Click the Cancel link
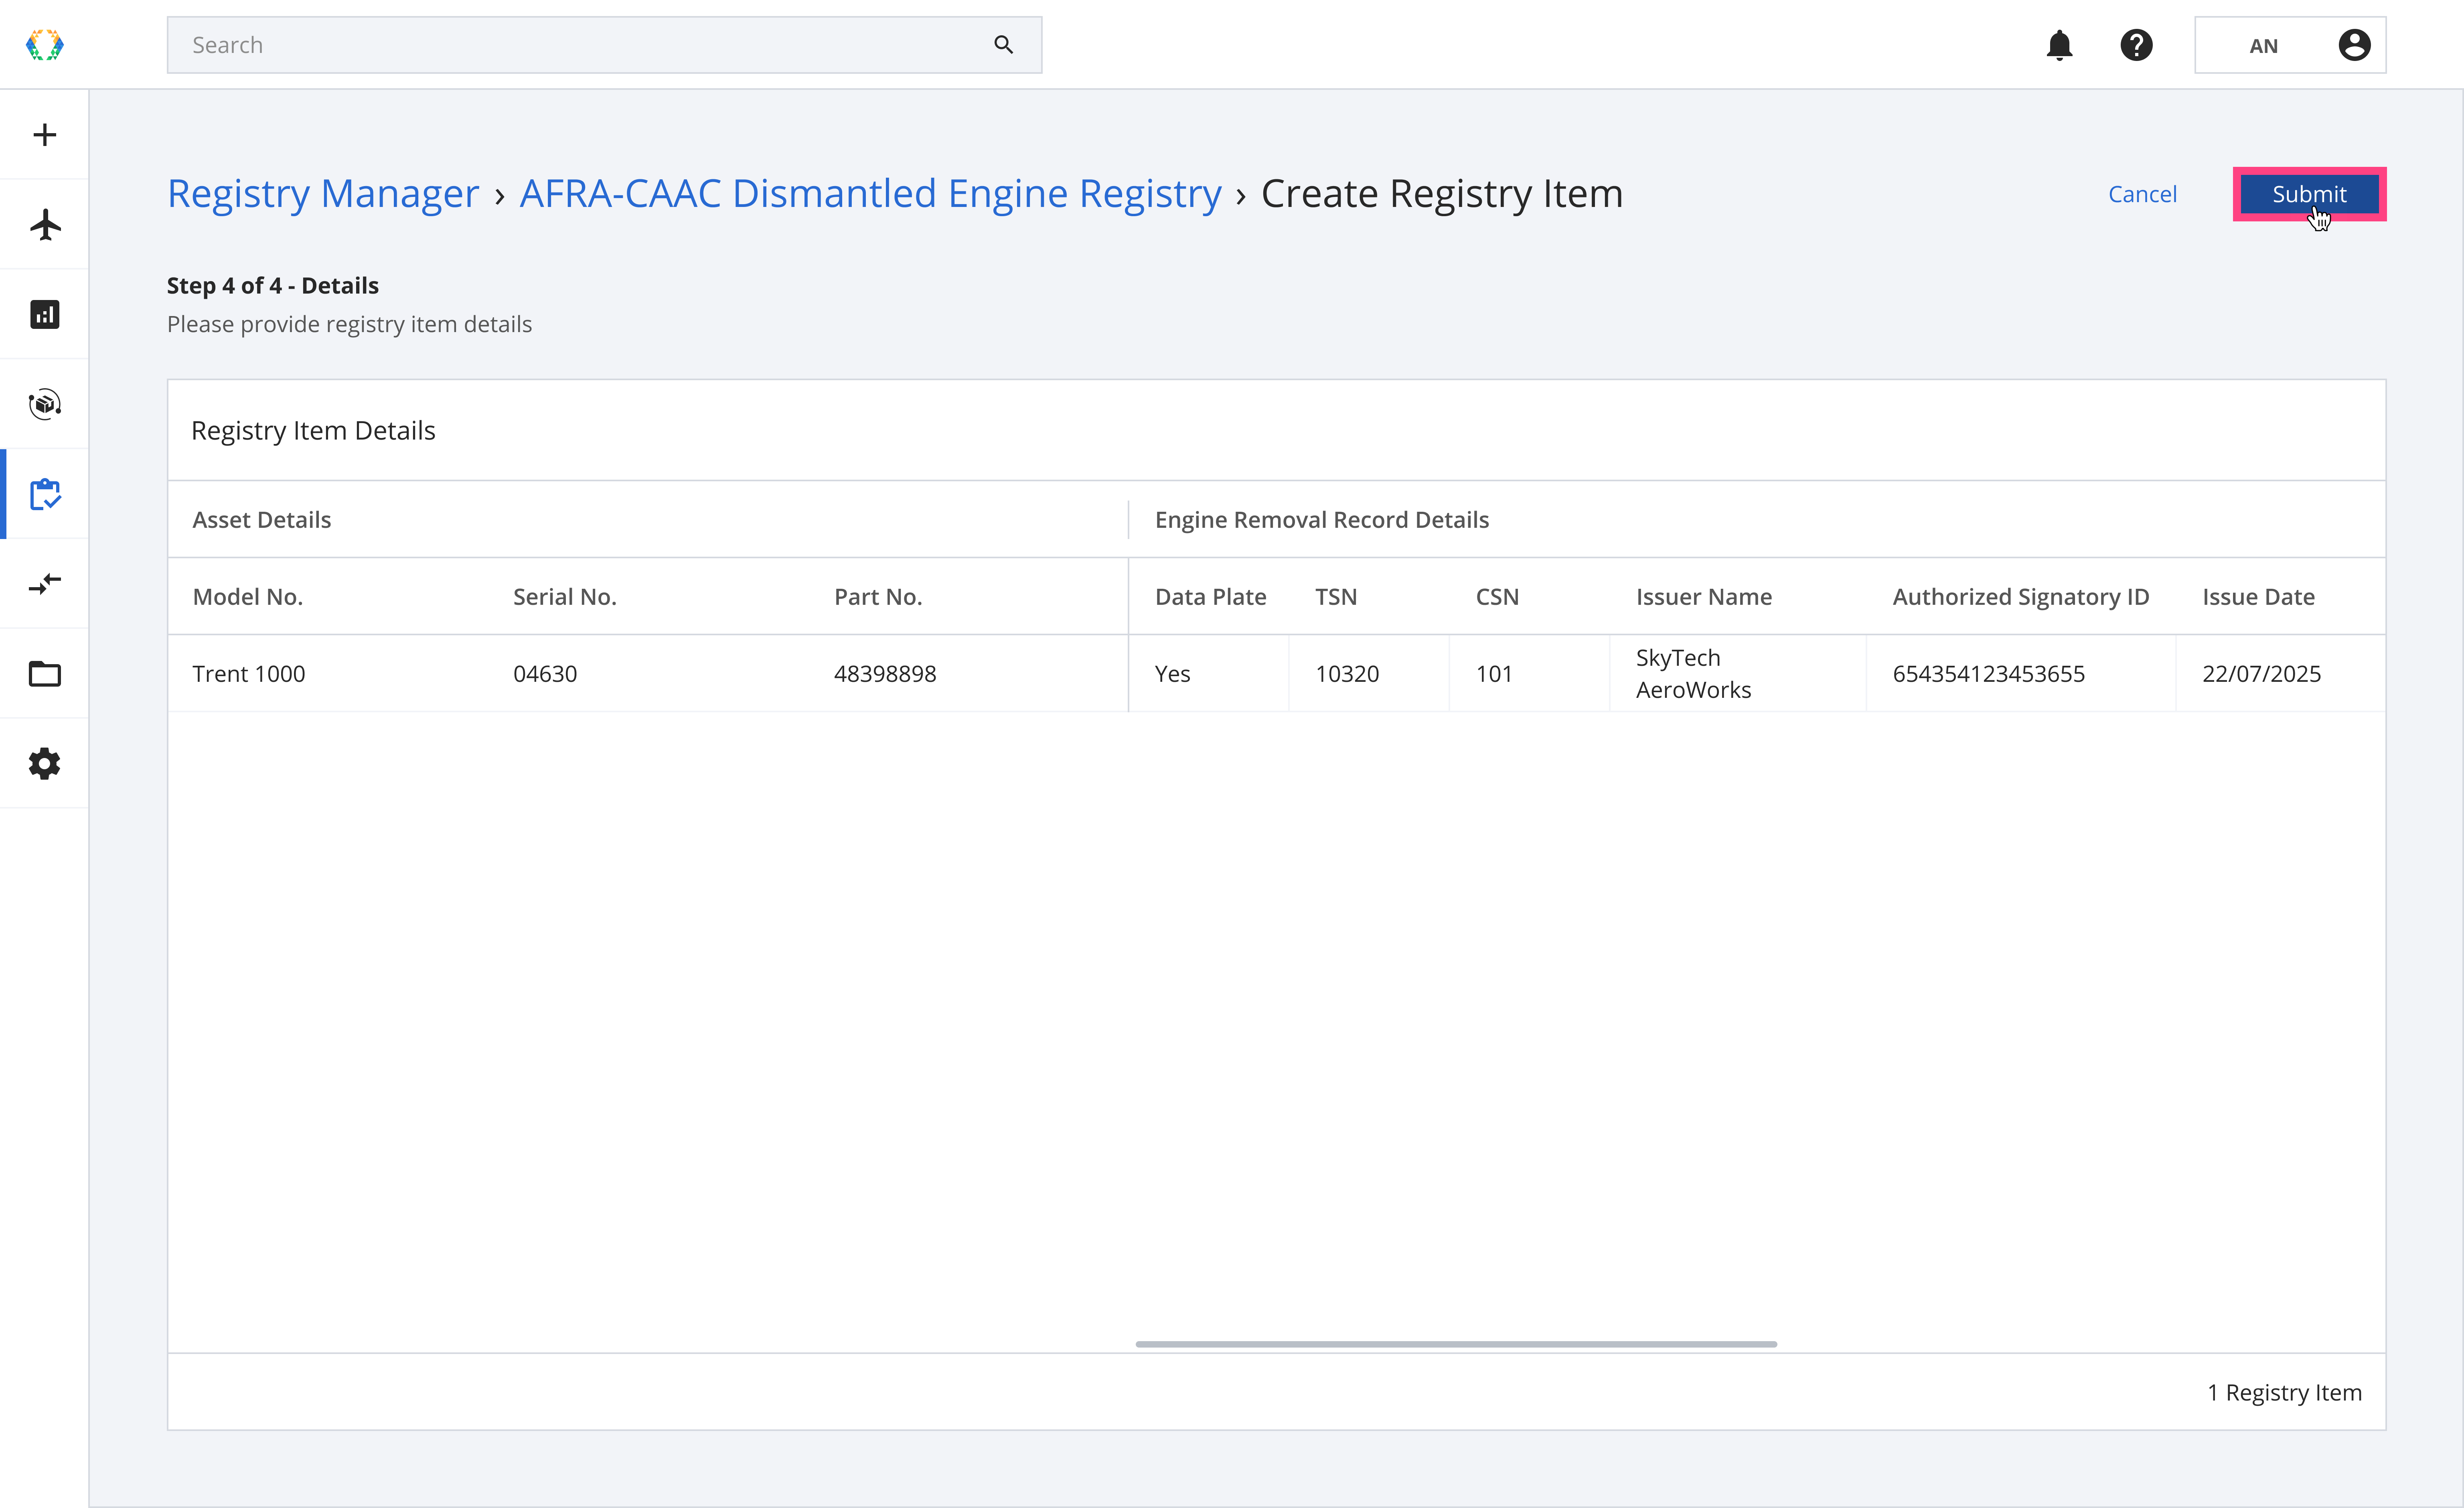2464x1508 pixels. coord(2142,194)
